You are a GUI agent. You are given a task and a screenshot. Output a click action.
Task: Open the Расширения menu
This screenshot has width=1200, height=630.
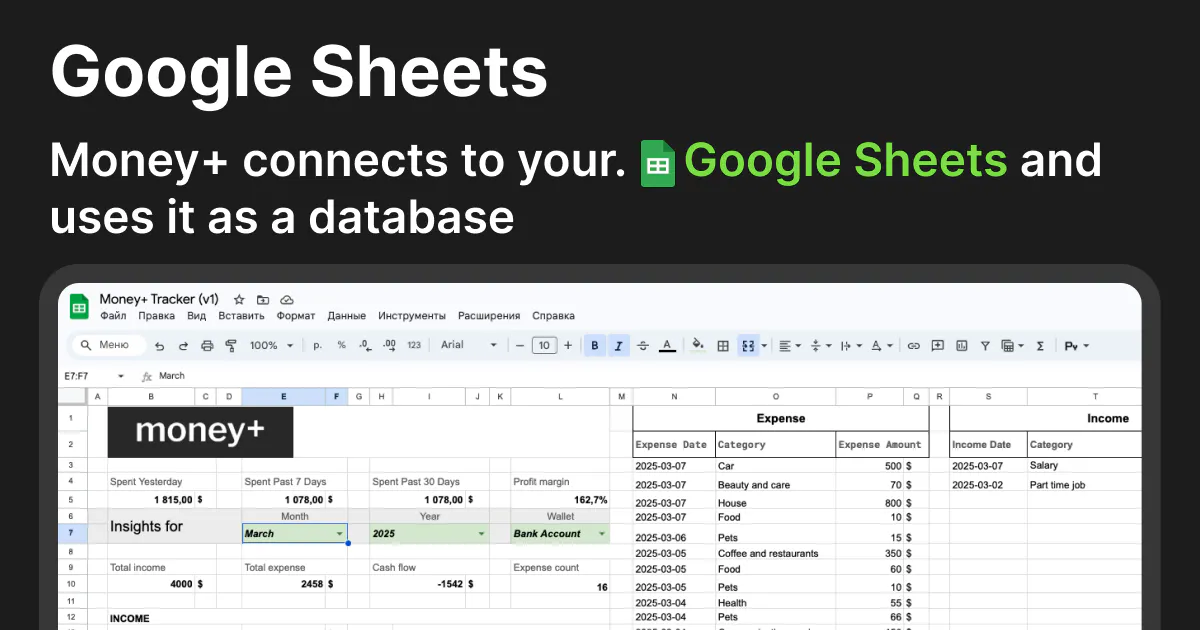coord(489,316)
